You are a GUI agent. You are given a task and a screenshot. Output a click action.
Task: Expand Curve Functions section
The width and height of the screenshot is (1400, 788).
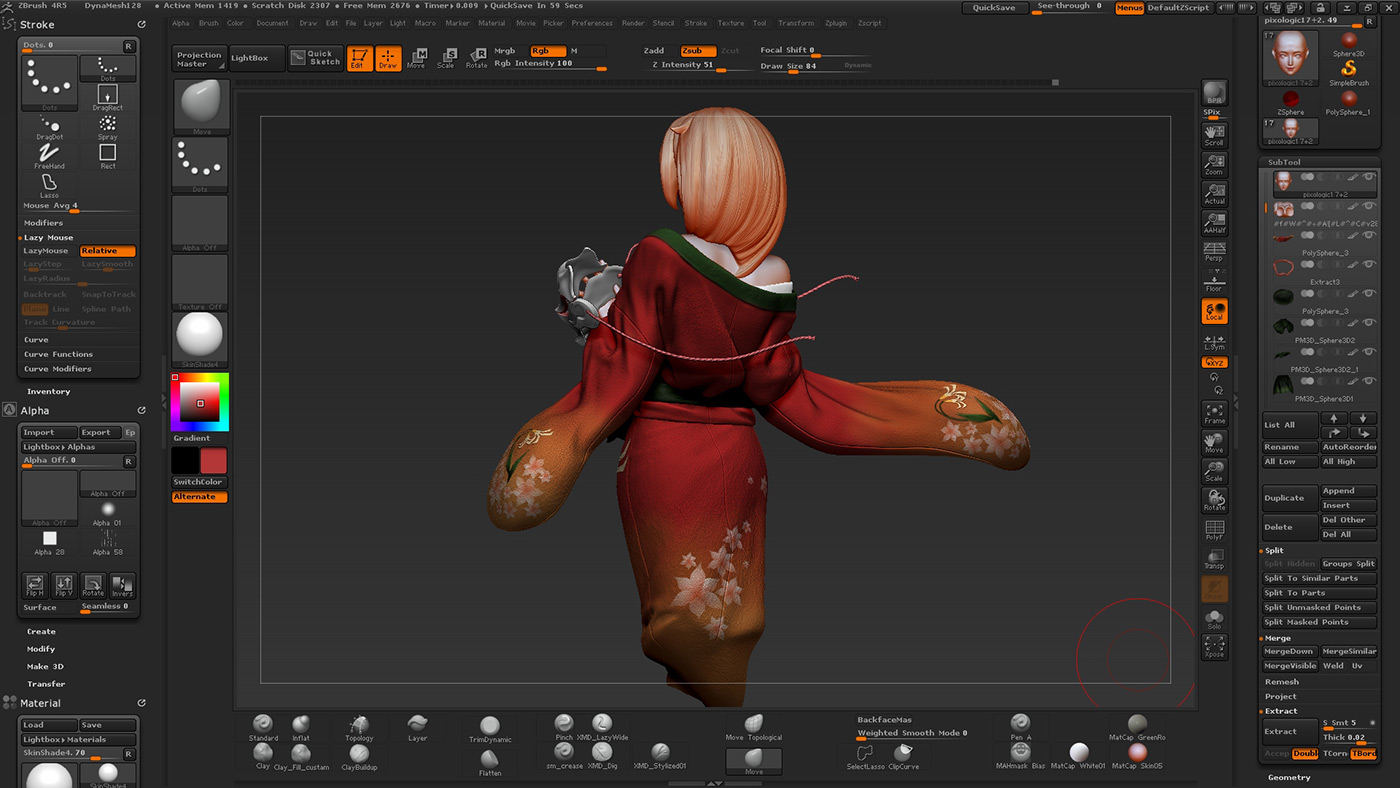(58, 354)
